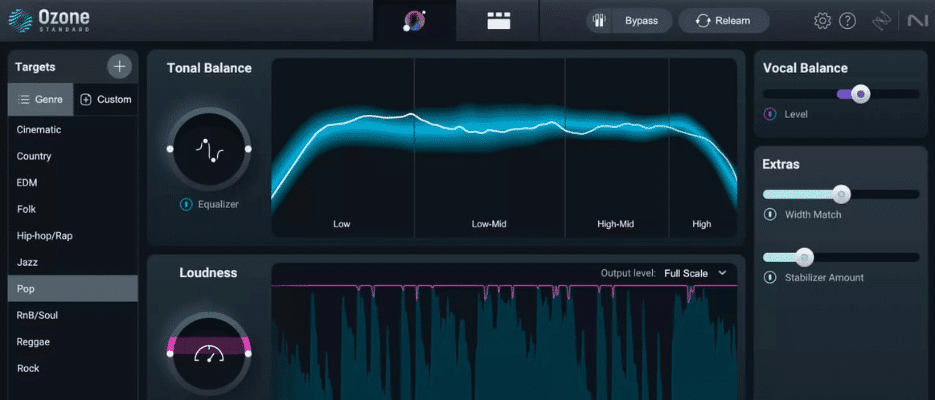The height and width of the screenshot is (400, 935).
Task: Click the Targets heading
Action: pos(35,67)
